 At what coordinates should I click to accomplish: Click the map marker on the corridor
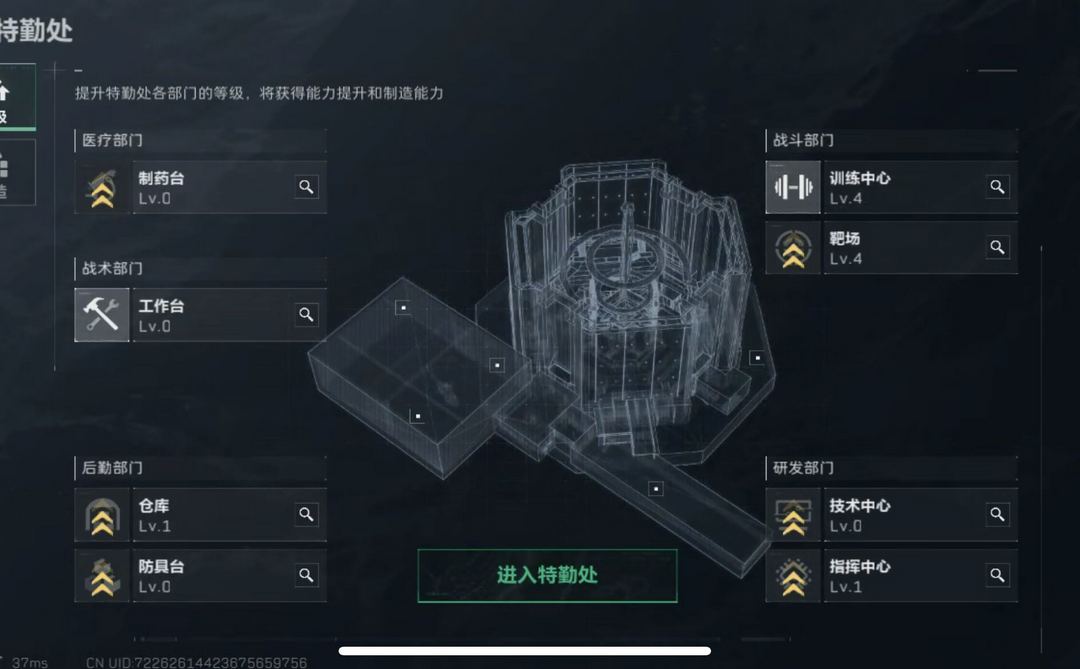(656, 488)
